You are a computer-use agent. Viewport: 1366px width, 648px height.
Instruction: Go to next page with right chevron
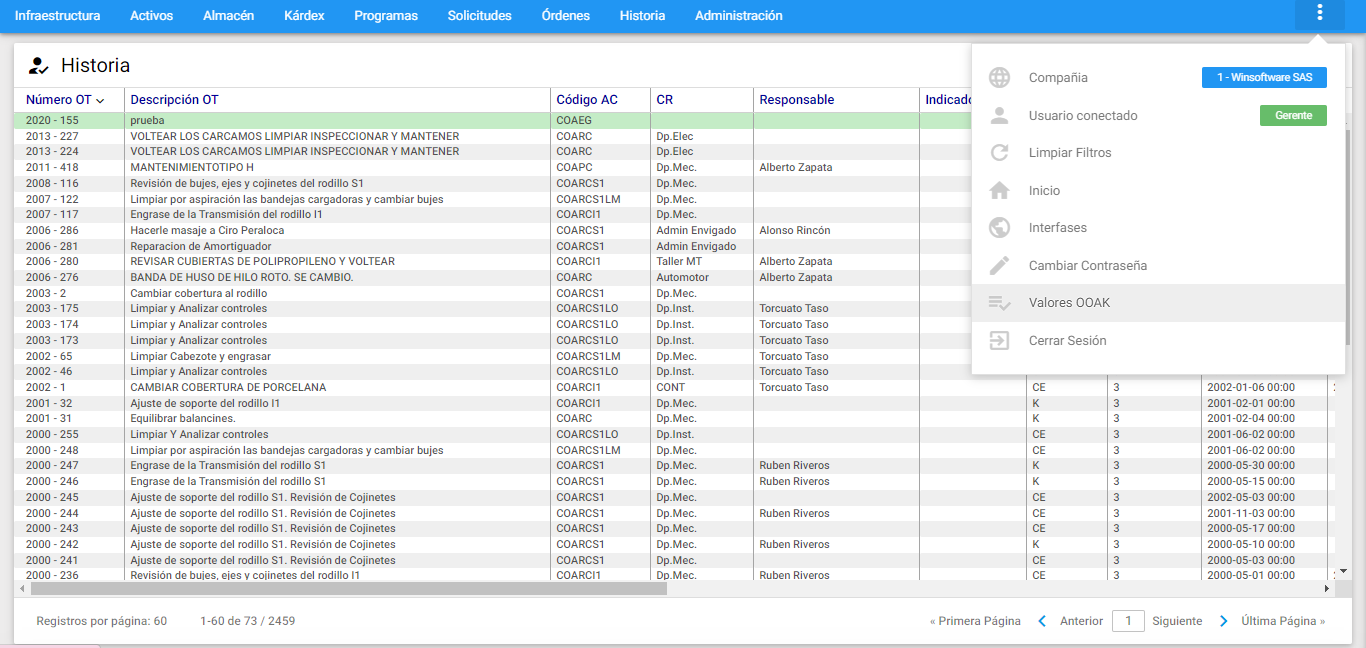click(x=1224, y=621)
